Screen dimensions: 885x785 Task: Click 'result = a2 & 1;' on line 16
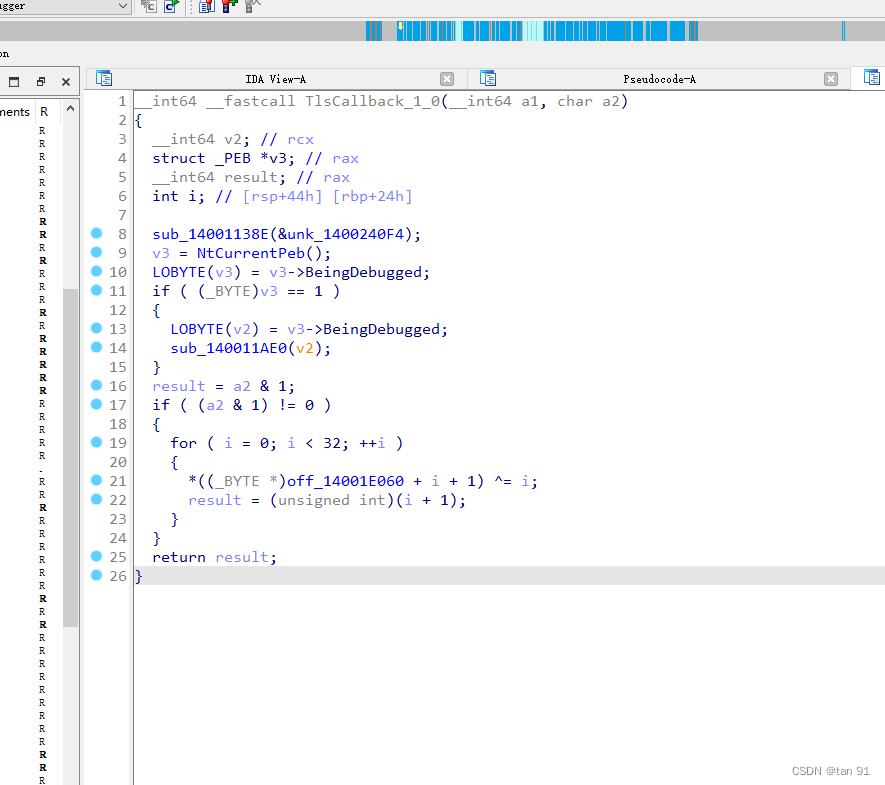coord(224,387)
